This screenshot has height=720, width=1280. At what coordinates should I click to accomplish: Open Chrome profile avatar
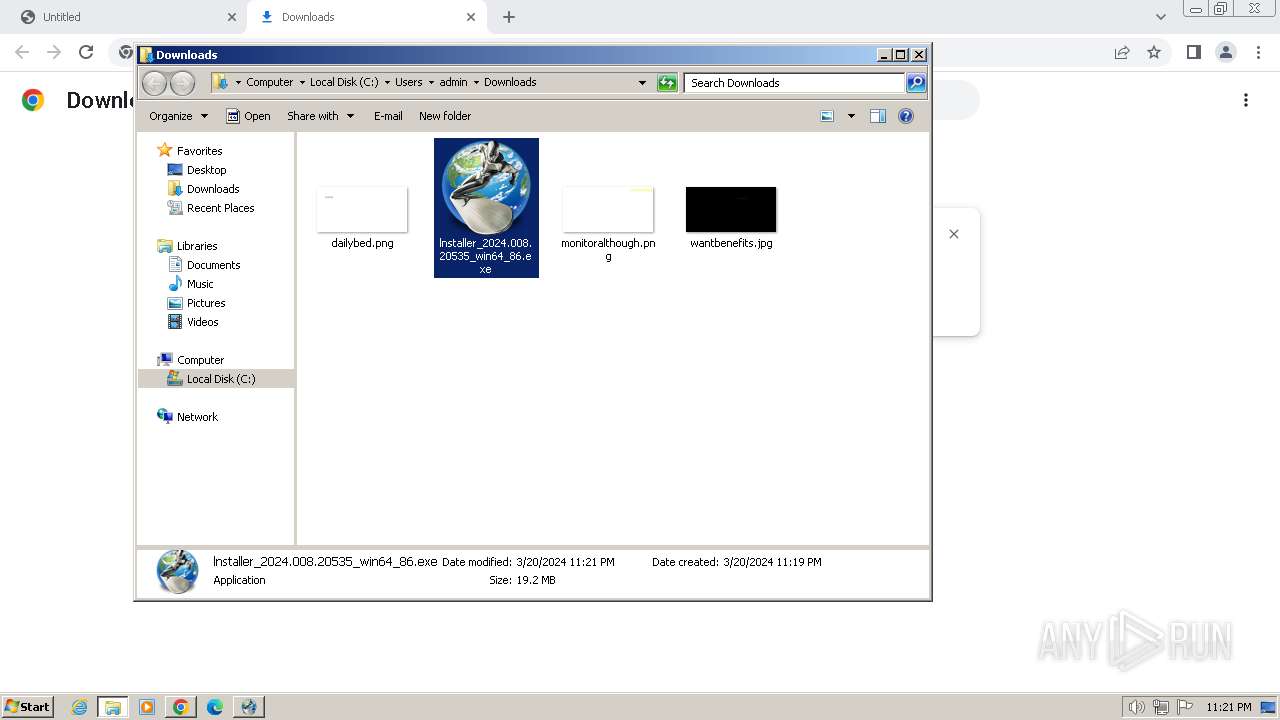point(1225,52)
